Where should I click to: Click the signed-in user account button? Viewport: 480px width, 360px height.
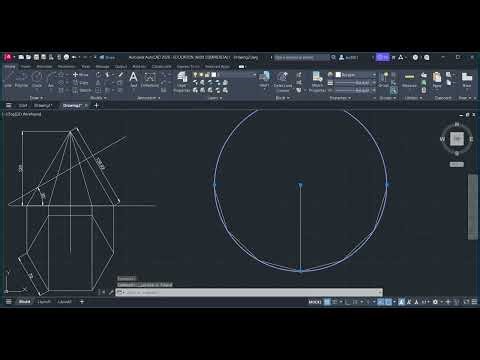coord(348,57)
